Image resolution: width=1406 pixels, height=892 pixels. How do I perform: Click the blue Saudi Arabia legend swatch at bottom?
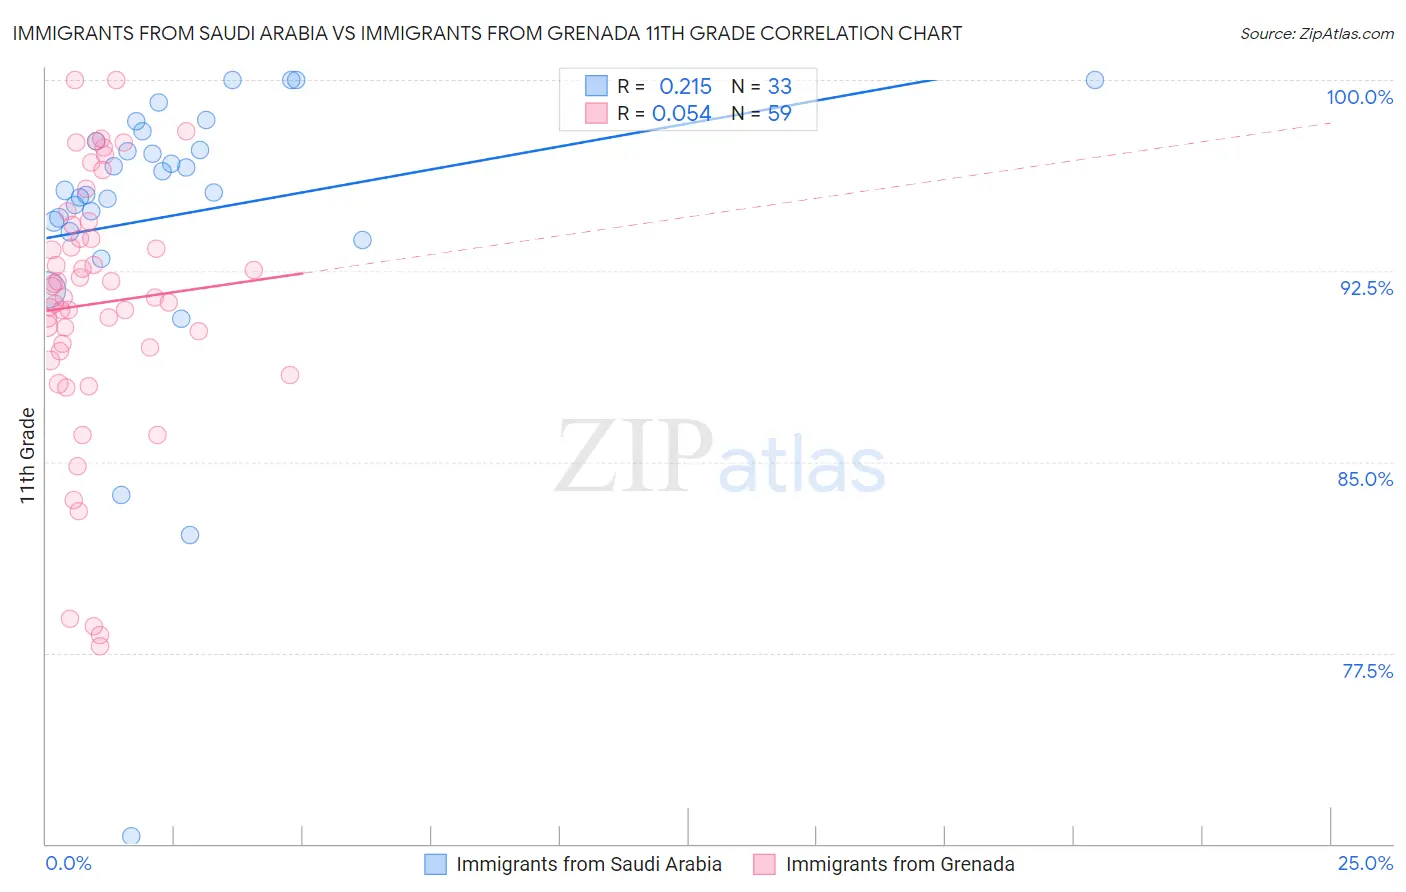click(435, 864)
